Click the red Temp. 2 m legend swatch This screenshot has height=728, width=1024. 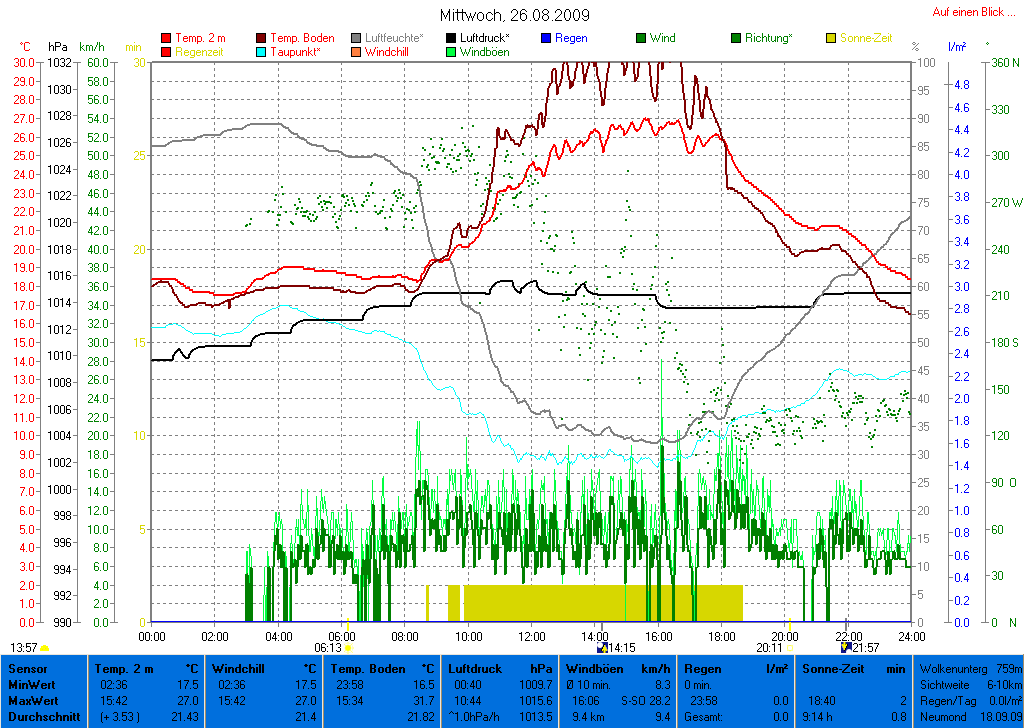point(166,38)
